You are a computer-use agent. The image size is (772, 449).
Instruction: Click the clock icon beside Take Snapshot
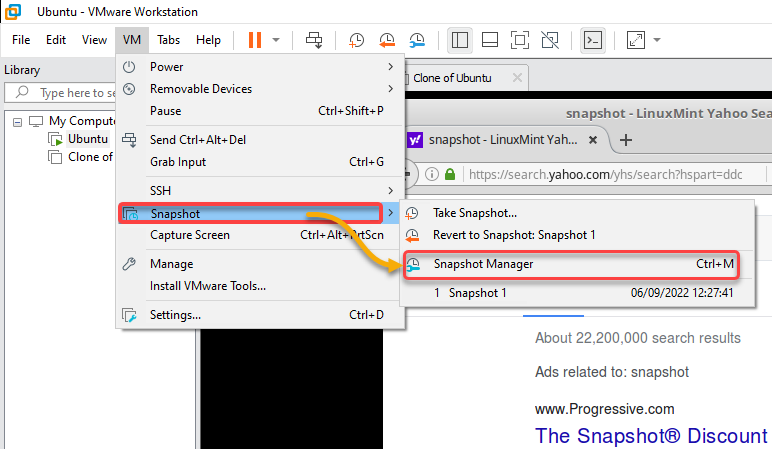pos(412,213)
